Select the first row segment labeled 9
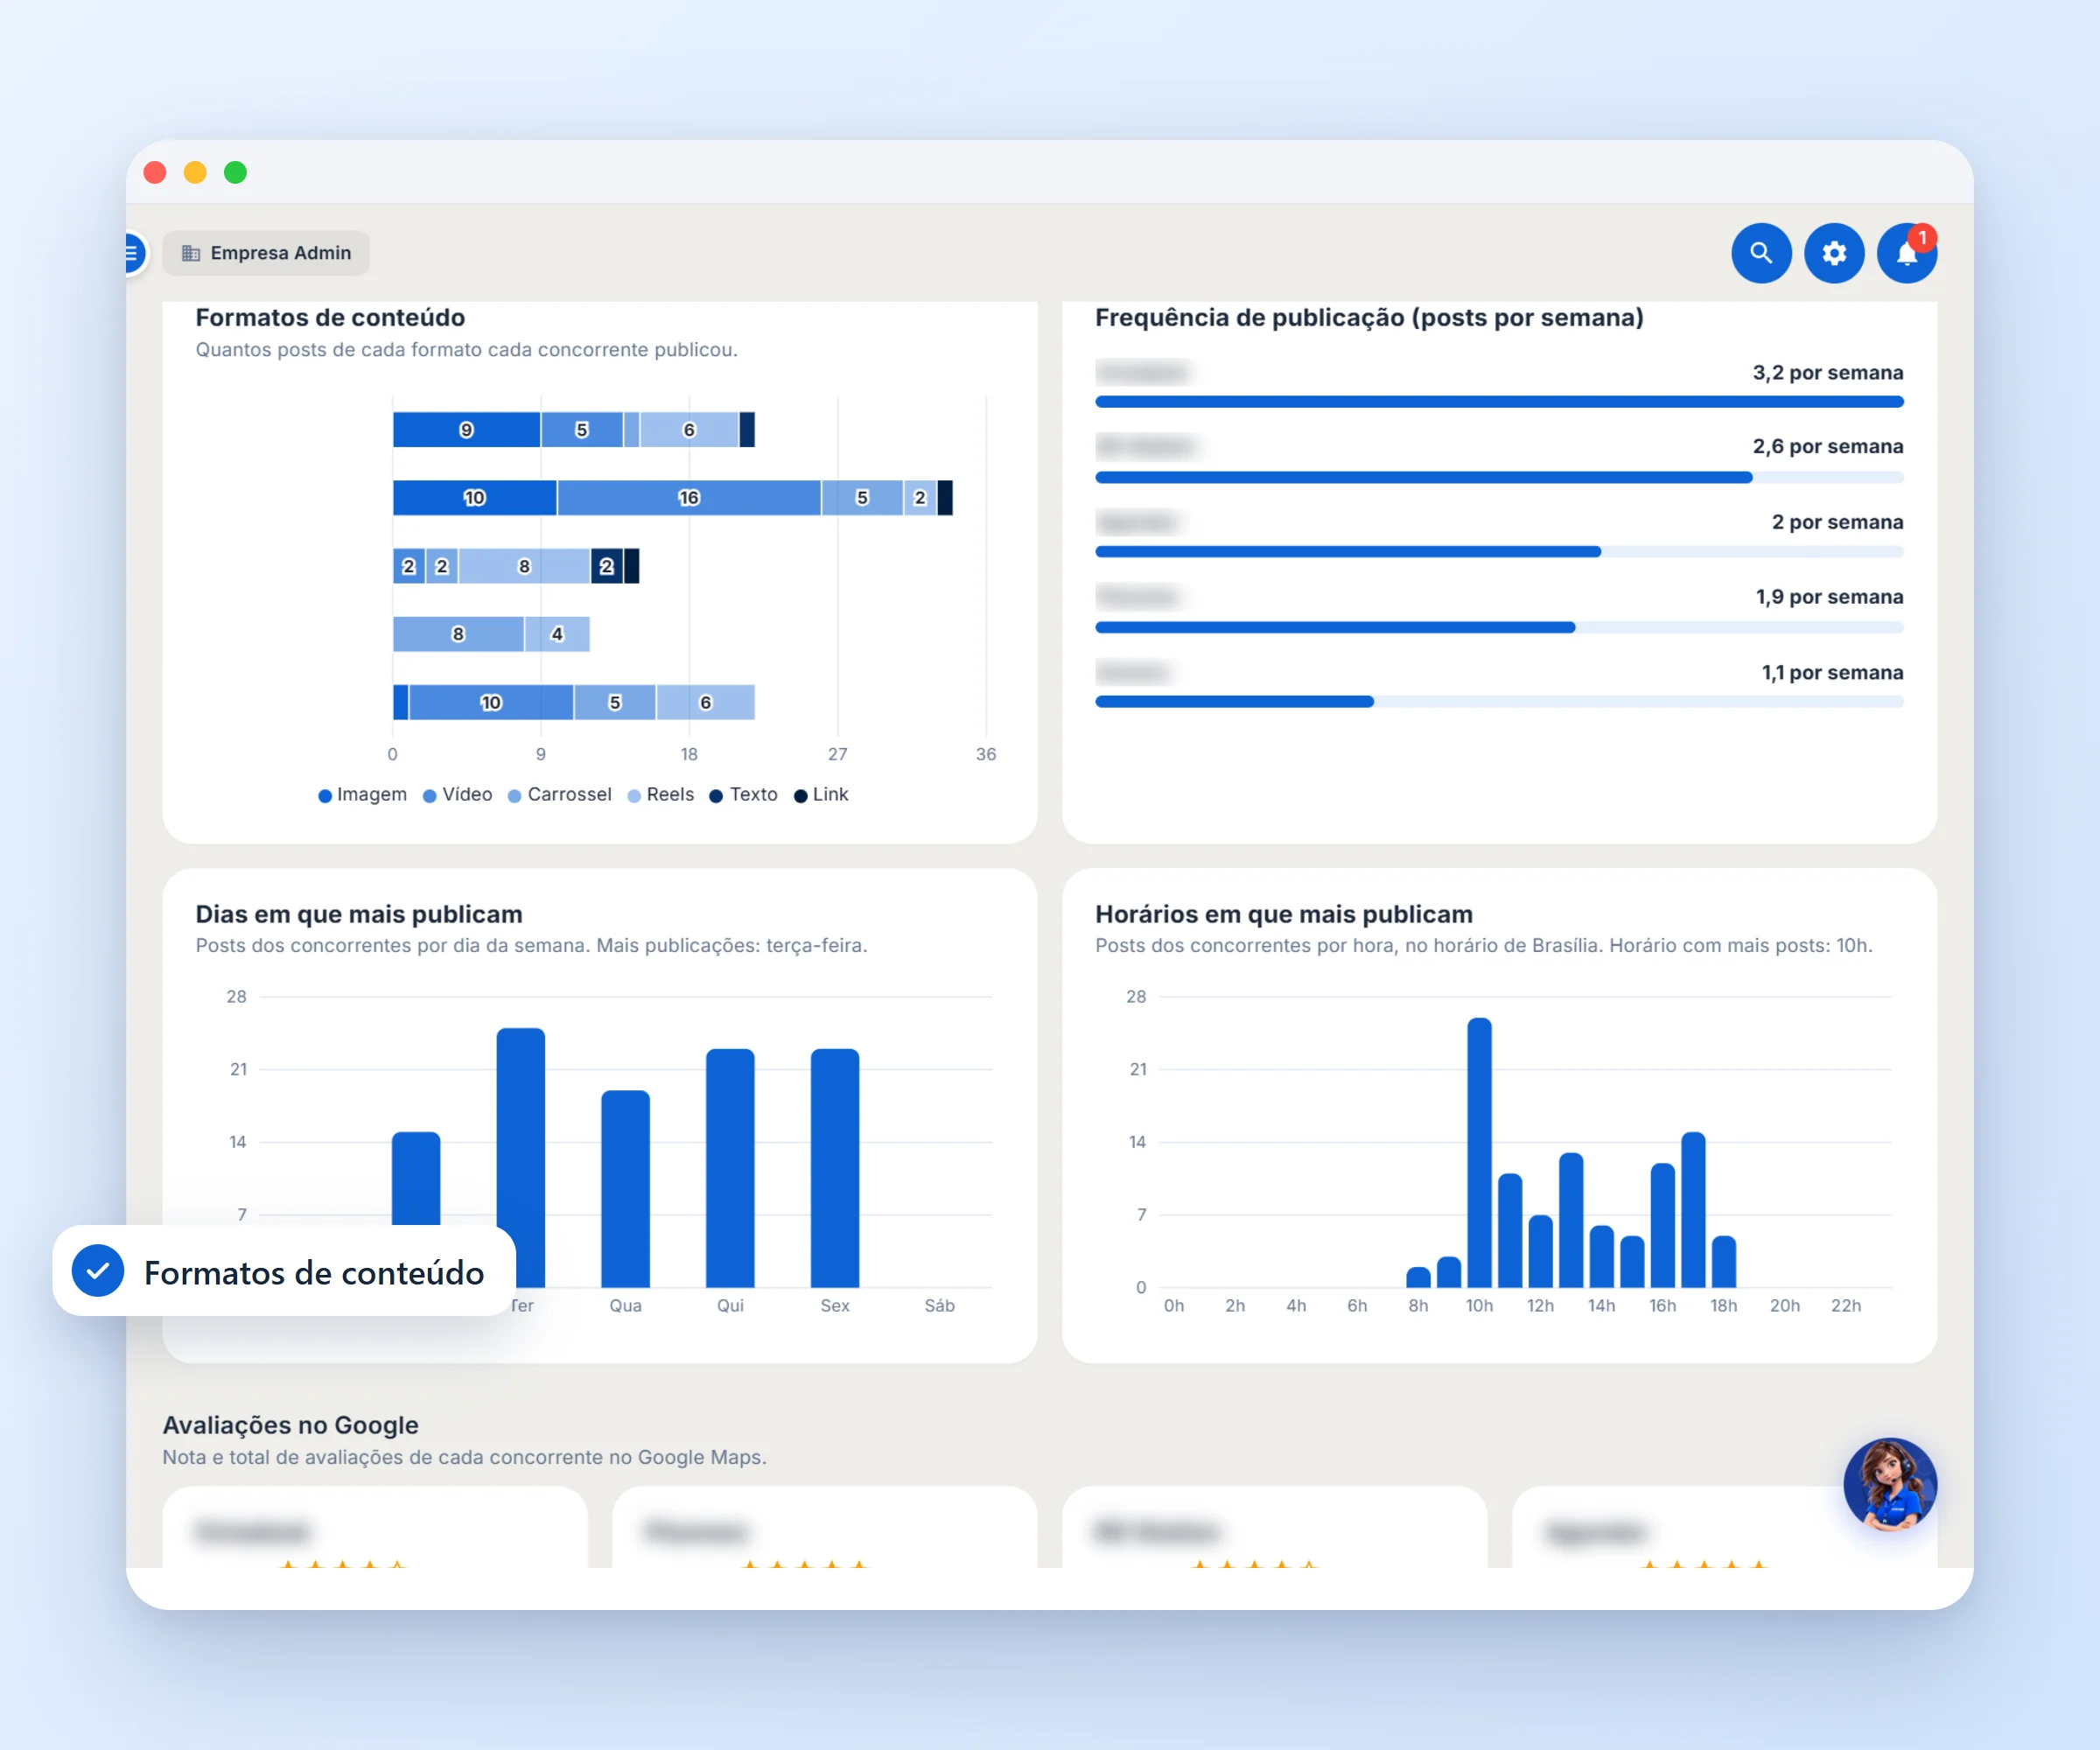Image resolution: width=2100 pixels, height=1750 pixels. click(466, 430)
